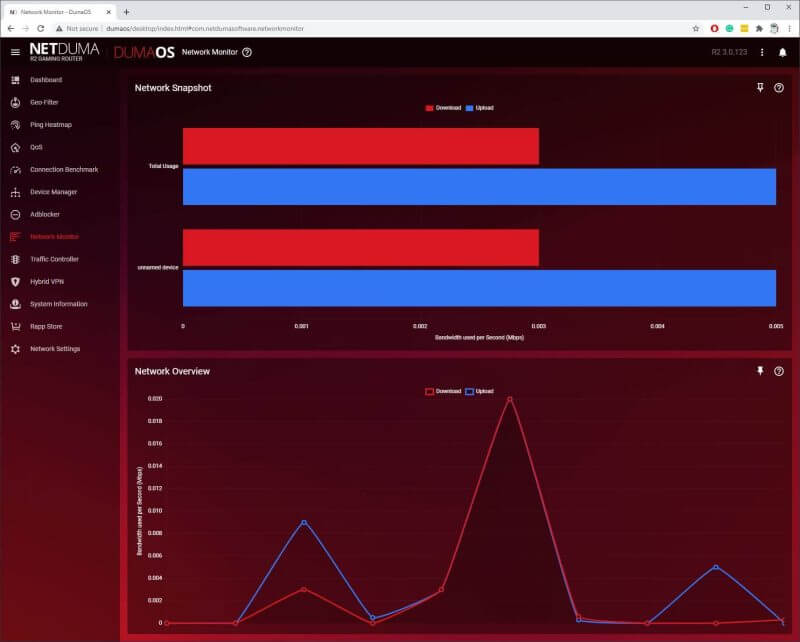Go to Adblocker page
This screenshot has width=800, height=642.
tap(44, 215)
